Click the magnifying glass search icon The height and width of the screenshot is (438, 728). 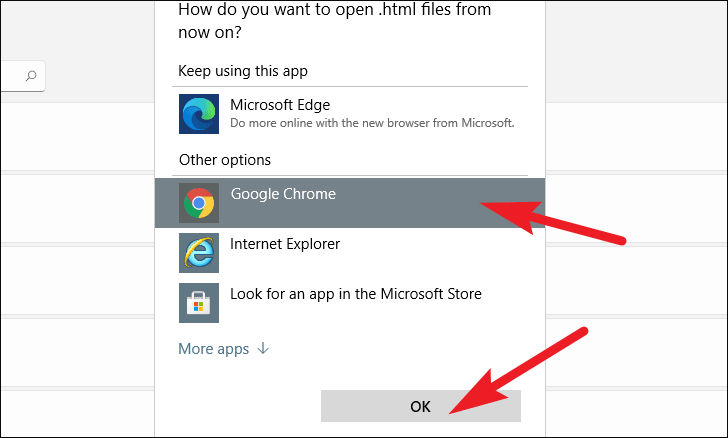click(31, 76)
